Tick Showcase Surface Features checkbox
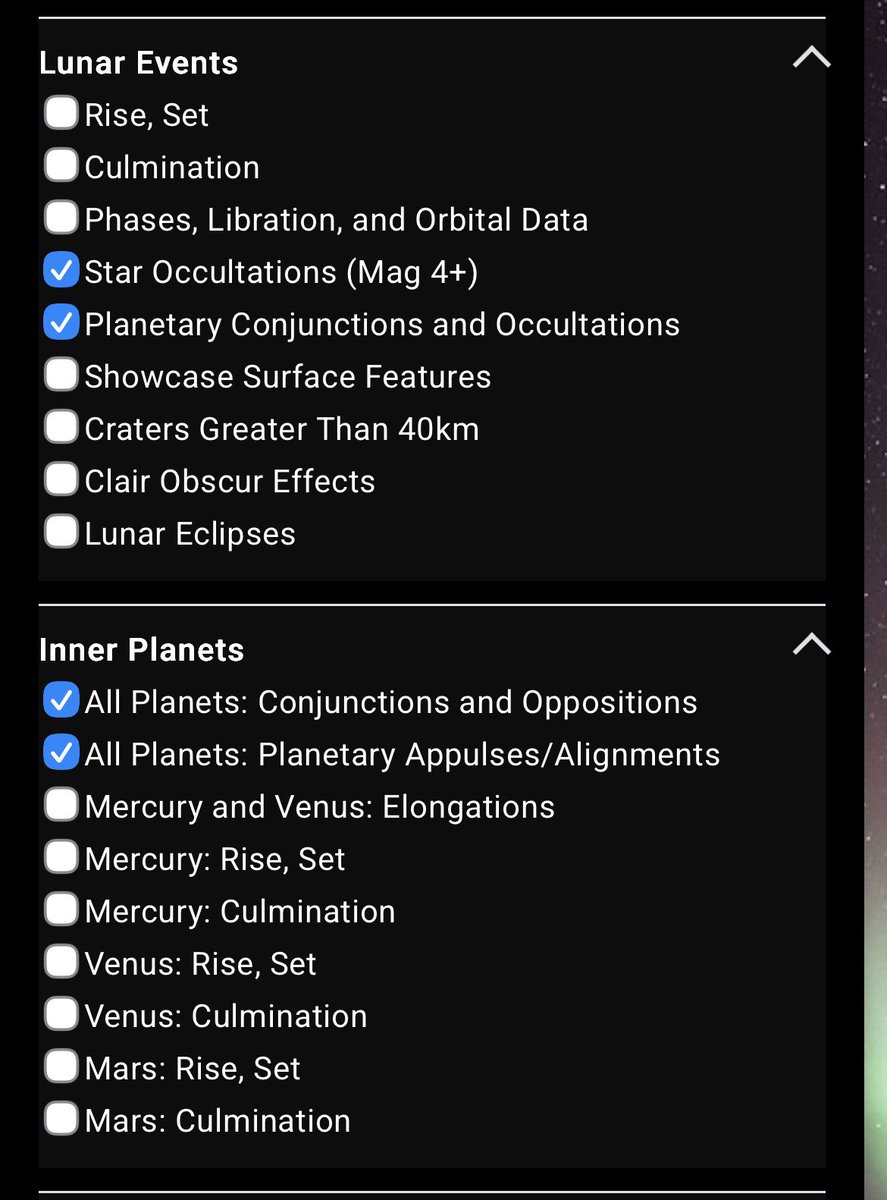The height and width of the screenshot is (1200, 887). pyautogui.click(x=61, y=374)
